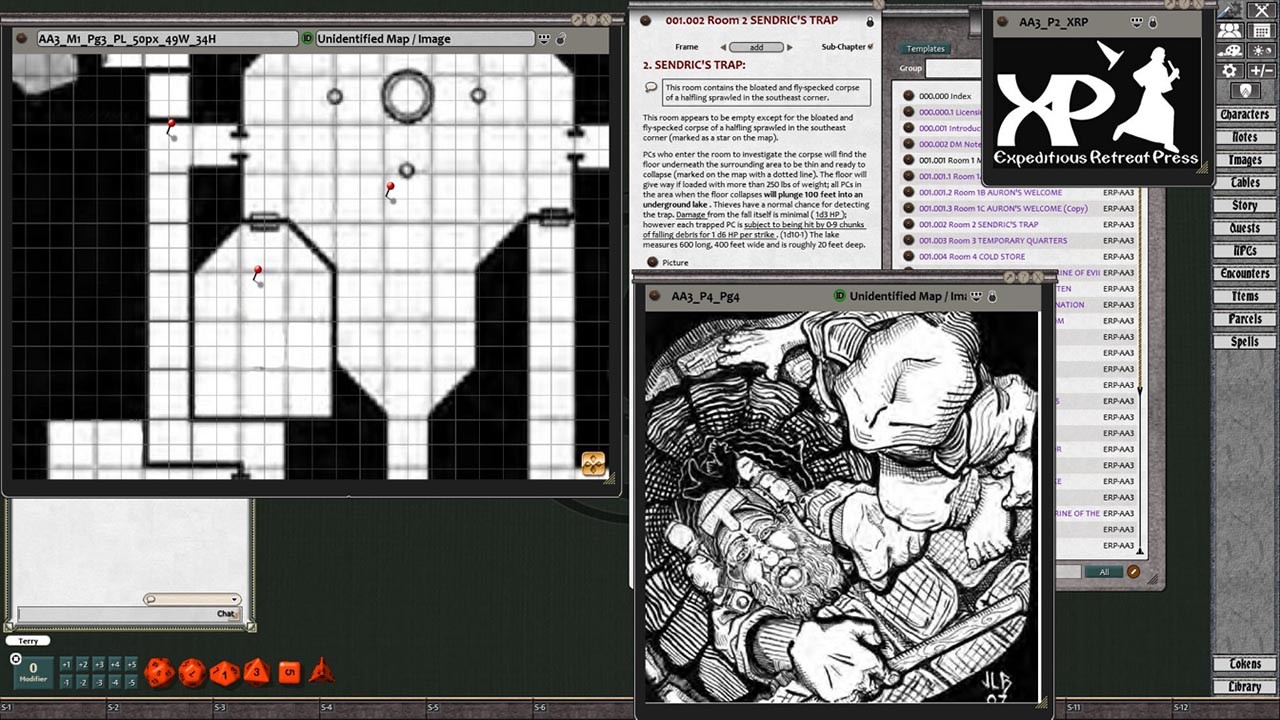Click the right Frame arrow
This screenshot has width=1280, height=720.
(789, 46)
